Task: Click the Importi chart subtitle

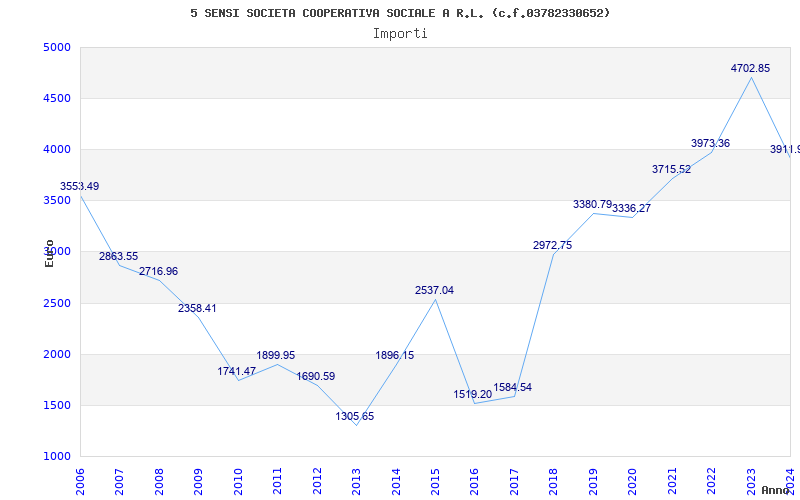Action: (400, 34)
